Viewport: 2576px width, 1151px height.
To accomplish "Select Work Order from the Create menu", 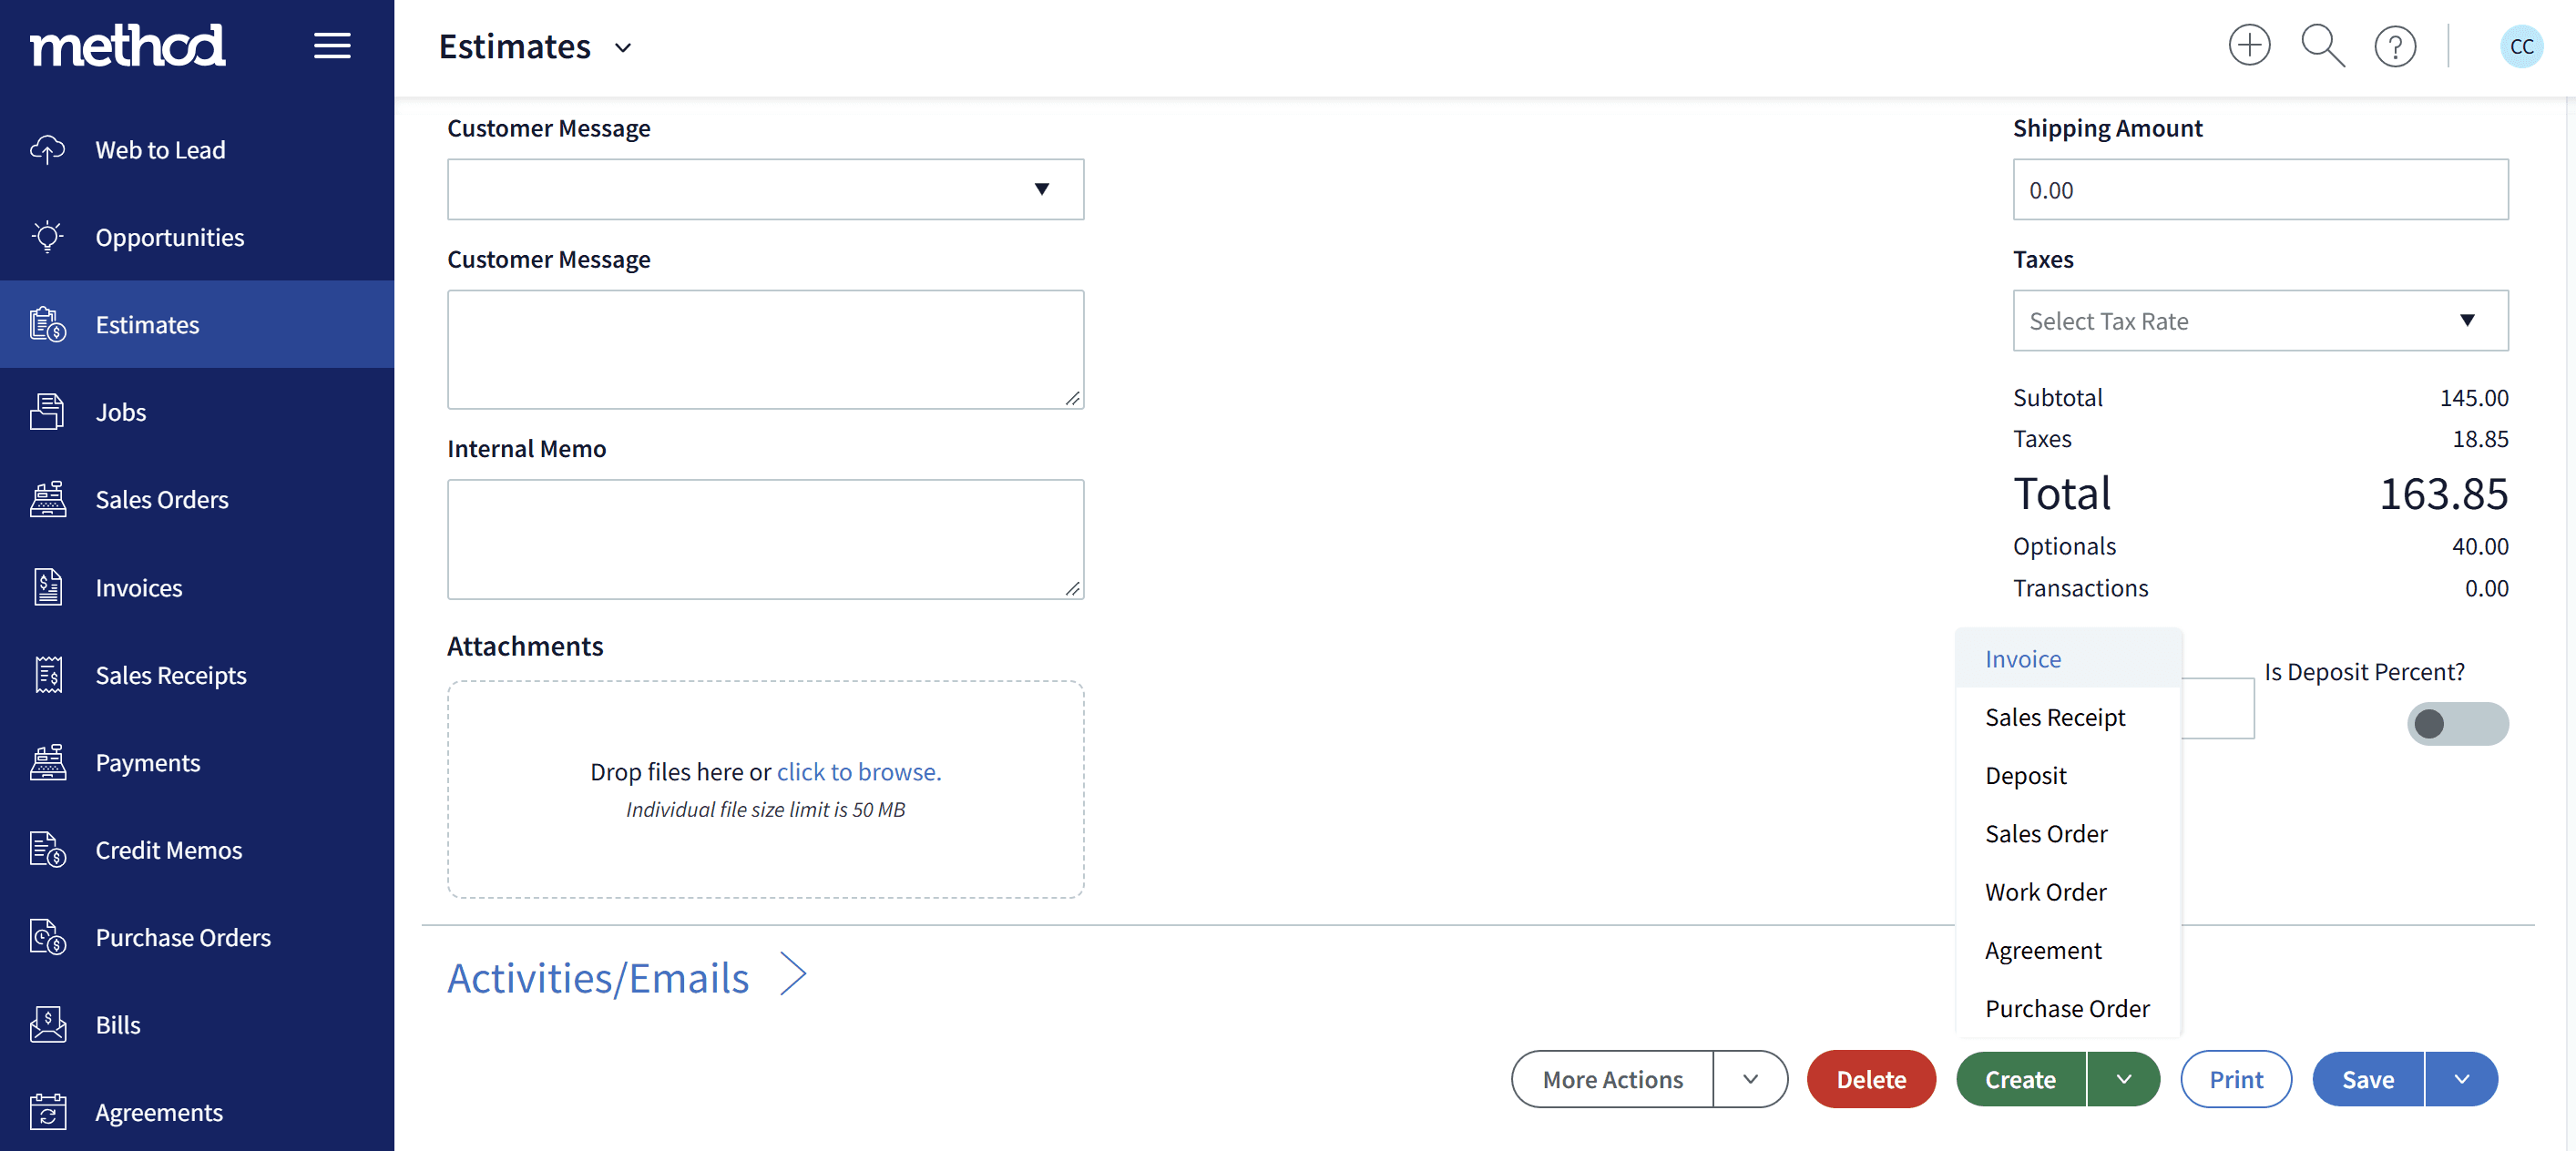I will (2067, 892).
